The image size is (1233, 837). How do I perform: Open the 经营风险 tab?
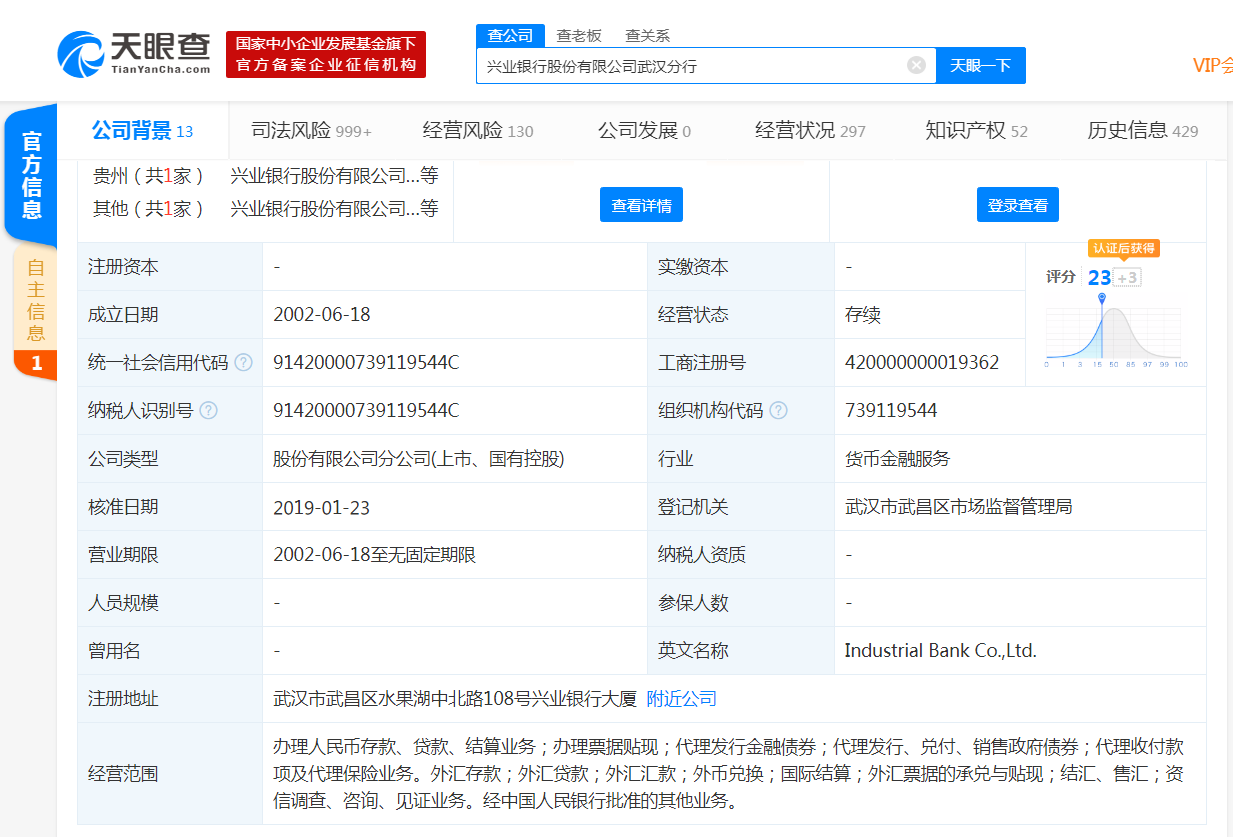[478, 131]
